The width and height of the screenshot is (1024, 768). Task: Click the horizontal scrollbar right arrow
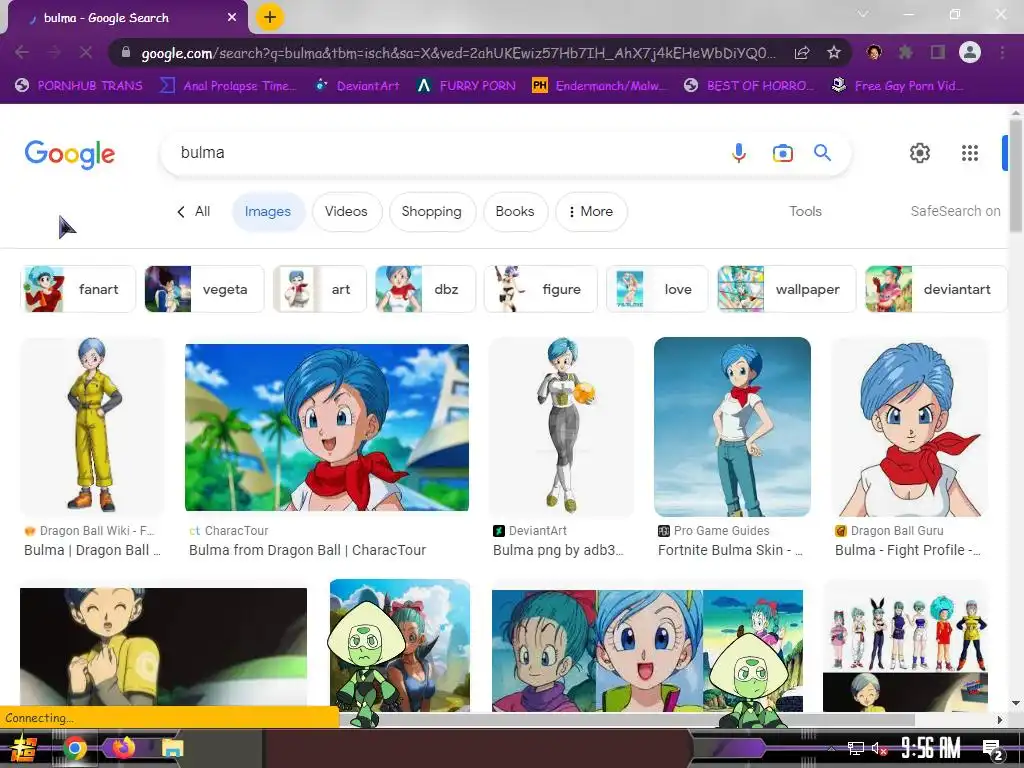(1000, 720)
